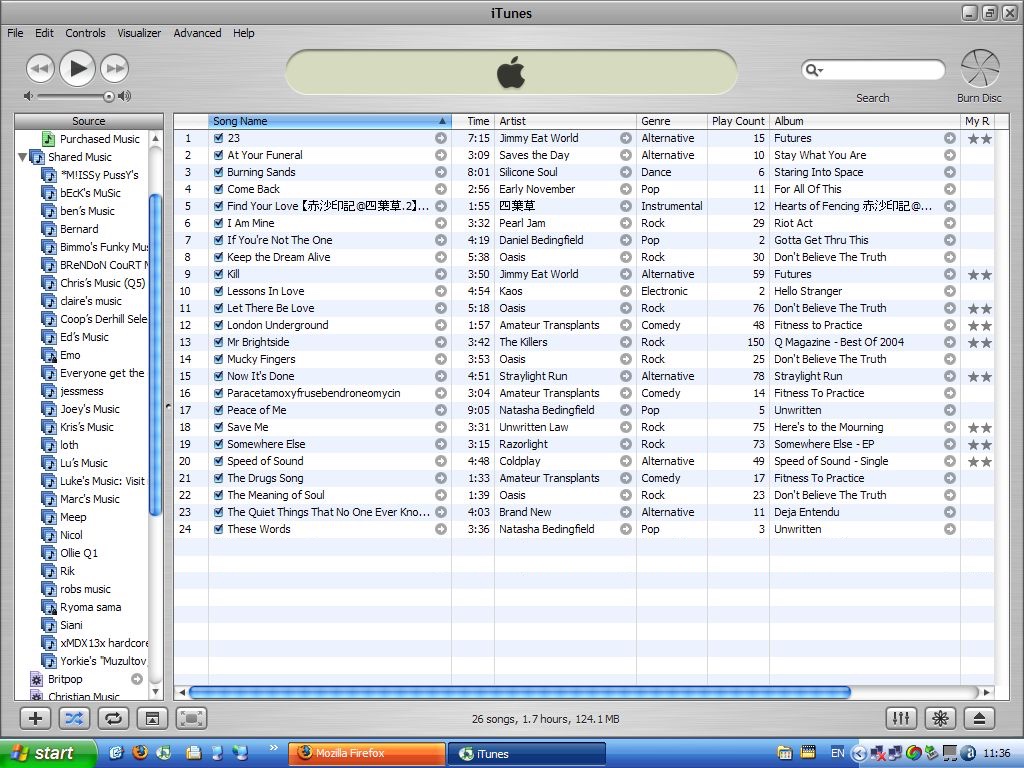Uncheck I Am Mine checkbox
This screenshot has height=768, width=1024.
pos(219,223)
